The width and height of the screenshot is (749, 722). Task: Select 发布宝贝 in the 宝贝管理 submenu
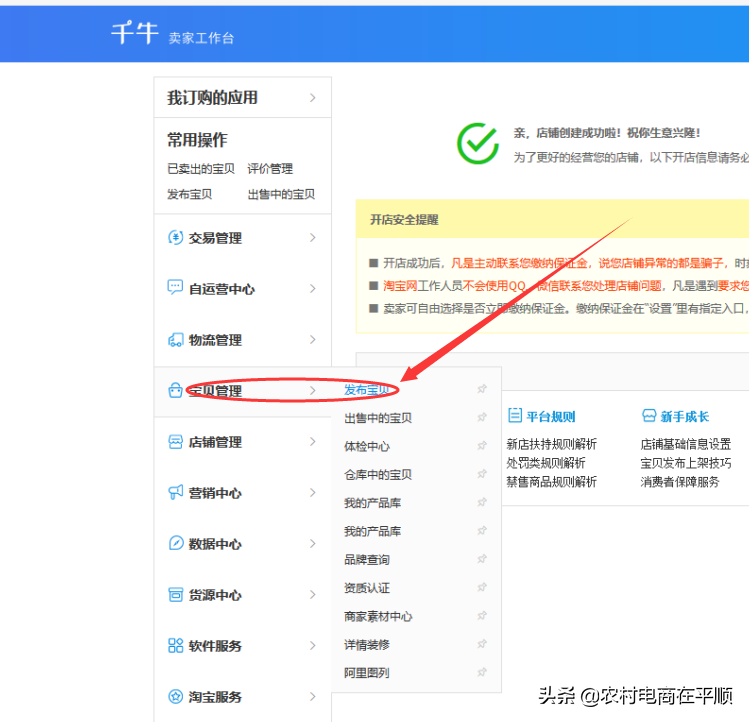366,389
